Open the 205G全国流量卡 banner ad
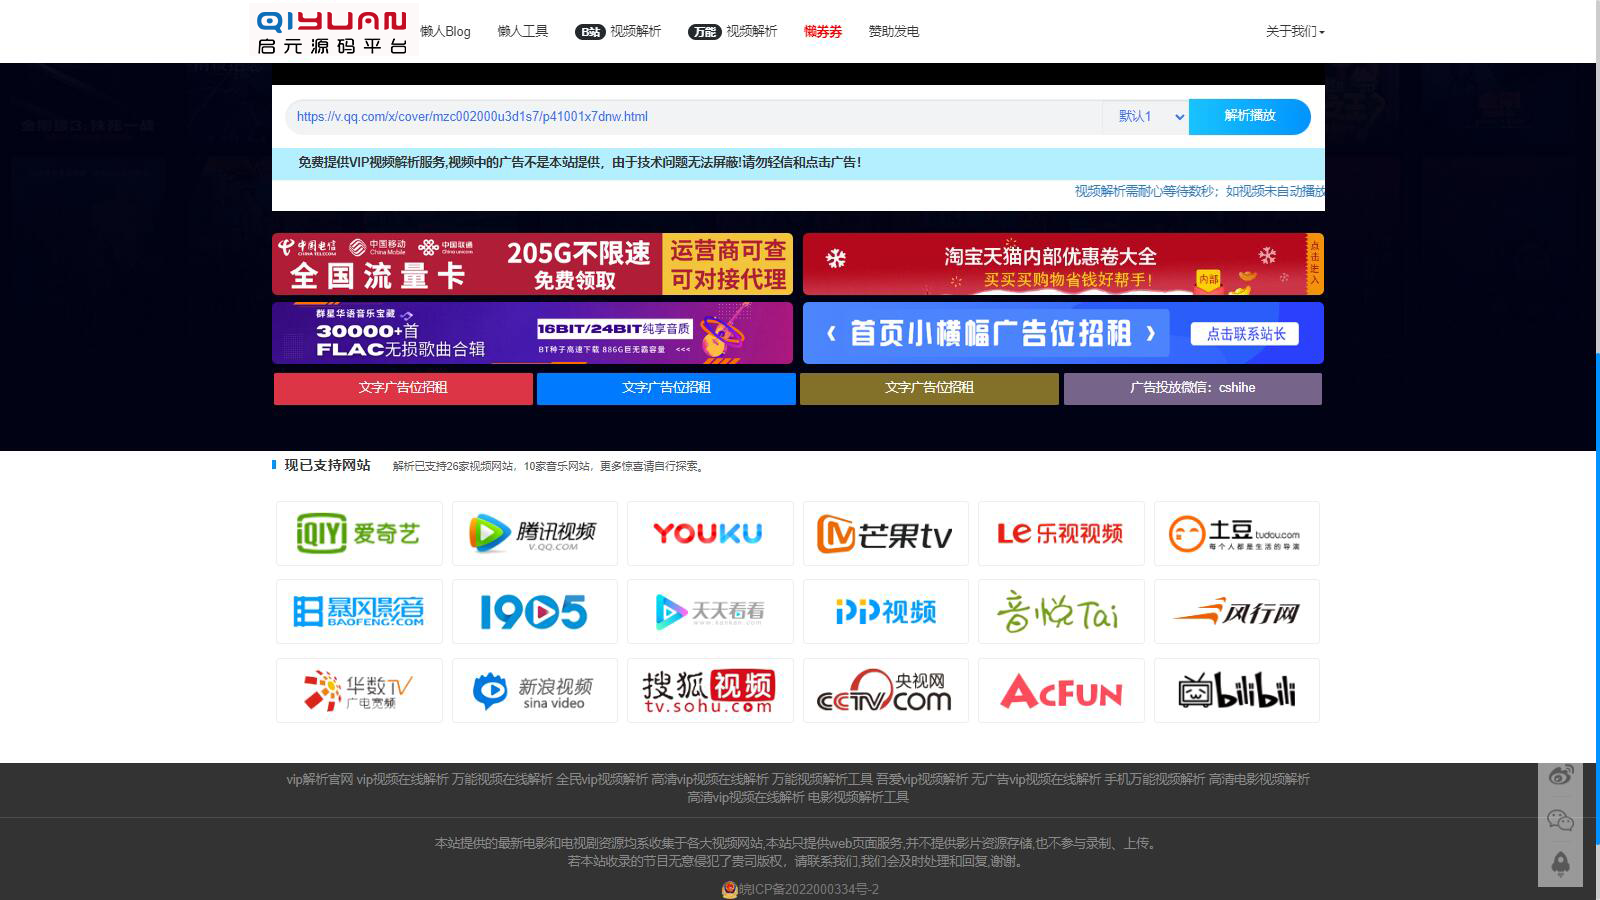Image resolution: width=1600 pixels, height=900 pixels. (x=532, y=264)
